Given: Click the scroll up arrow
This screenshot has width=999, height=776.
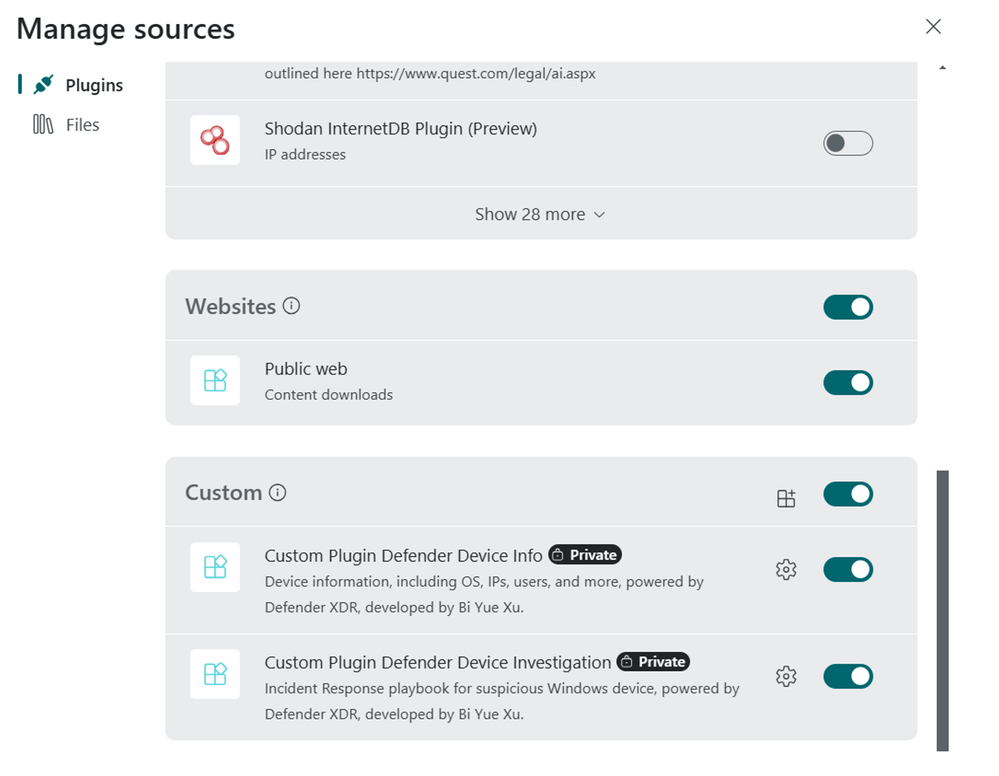Looking at the screenshot, I should pyautogui.click(x=942, y=68).
